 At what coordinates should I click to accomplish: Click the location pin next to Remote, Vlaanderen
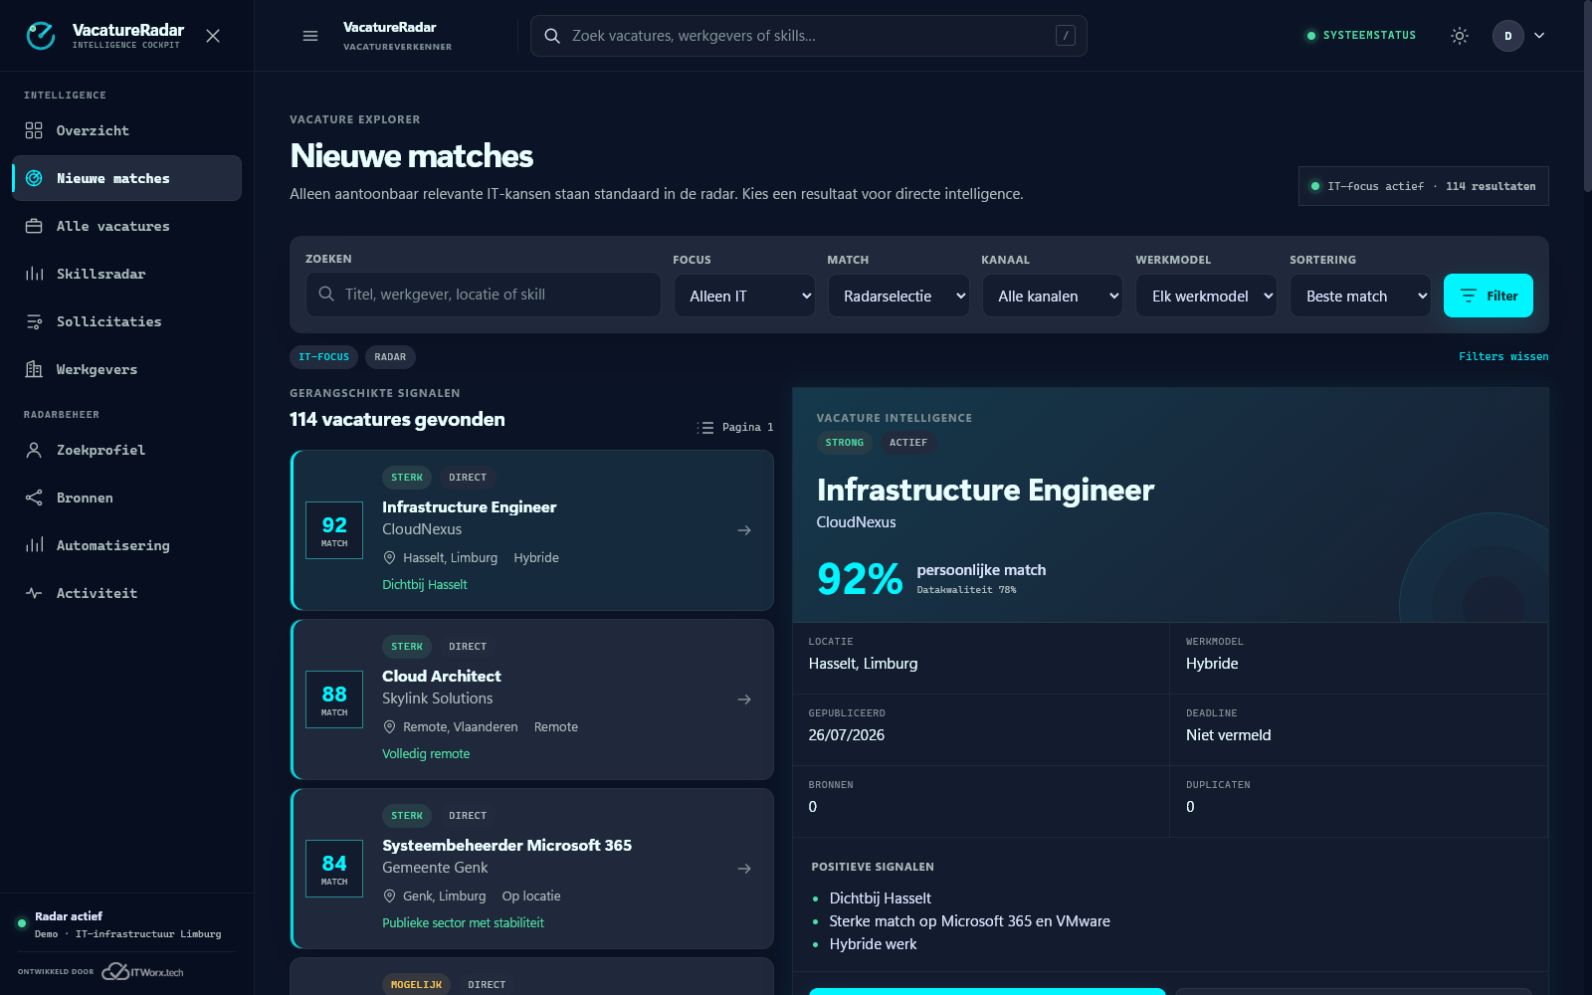390,727
